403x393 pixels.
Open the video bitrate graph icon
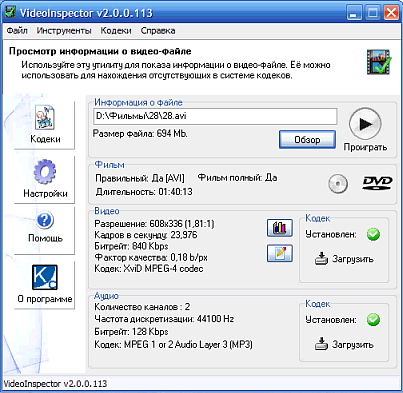tap(280, 228)
